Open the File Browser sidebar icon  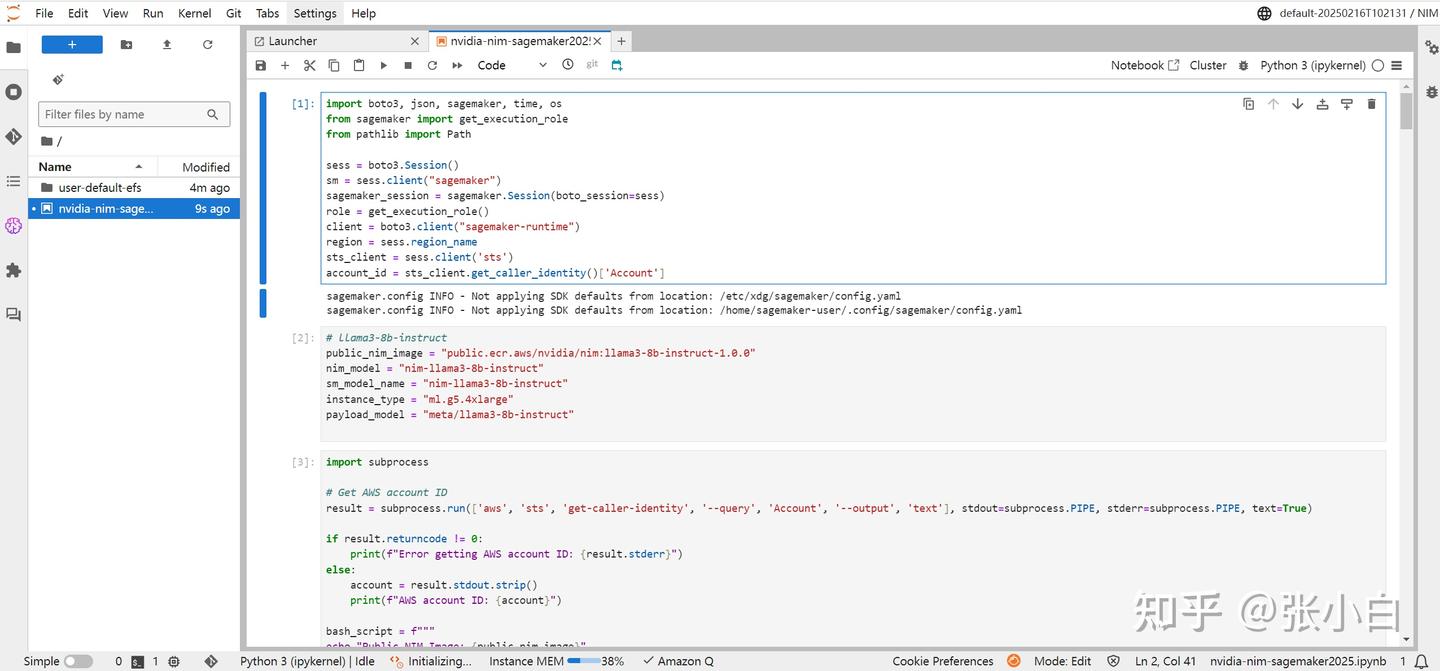13,47
